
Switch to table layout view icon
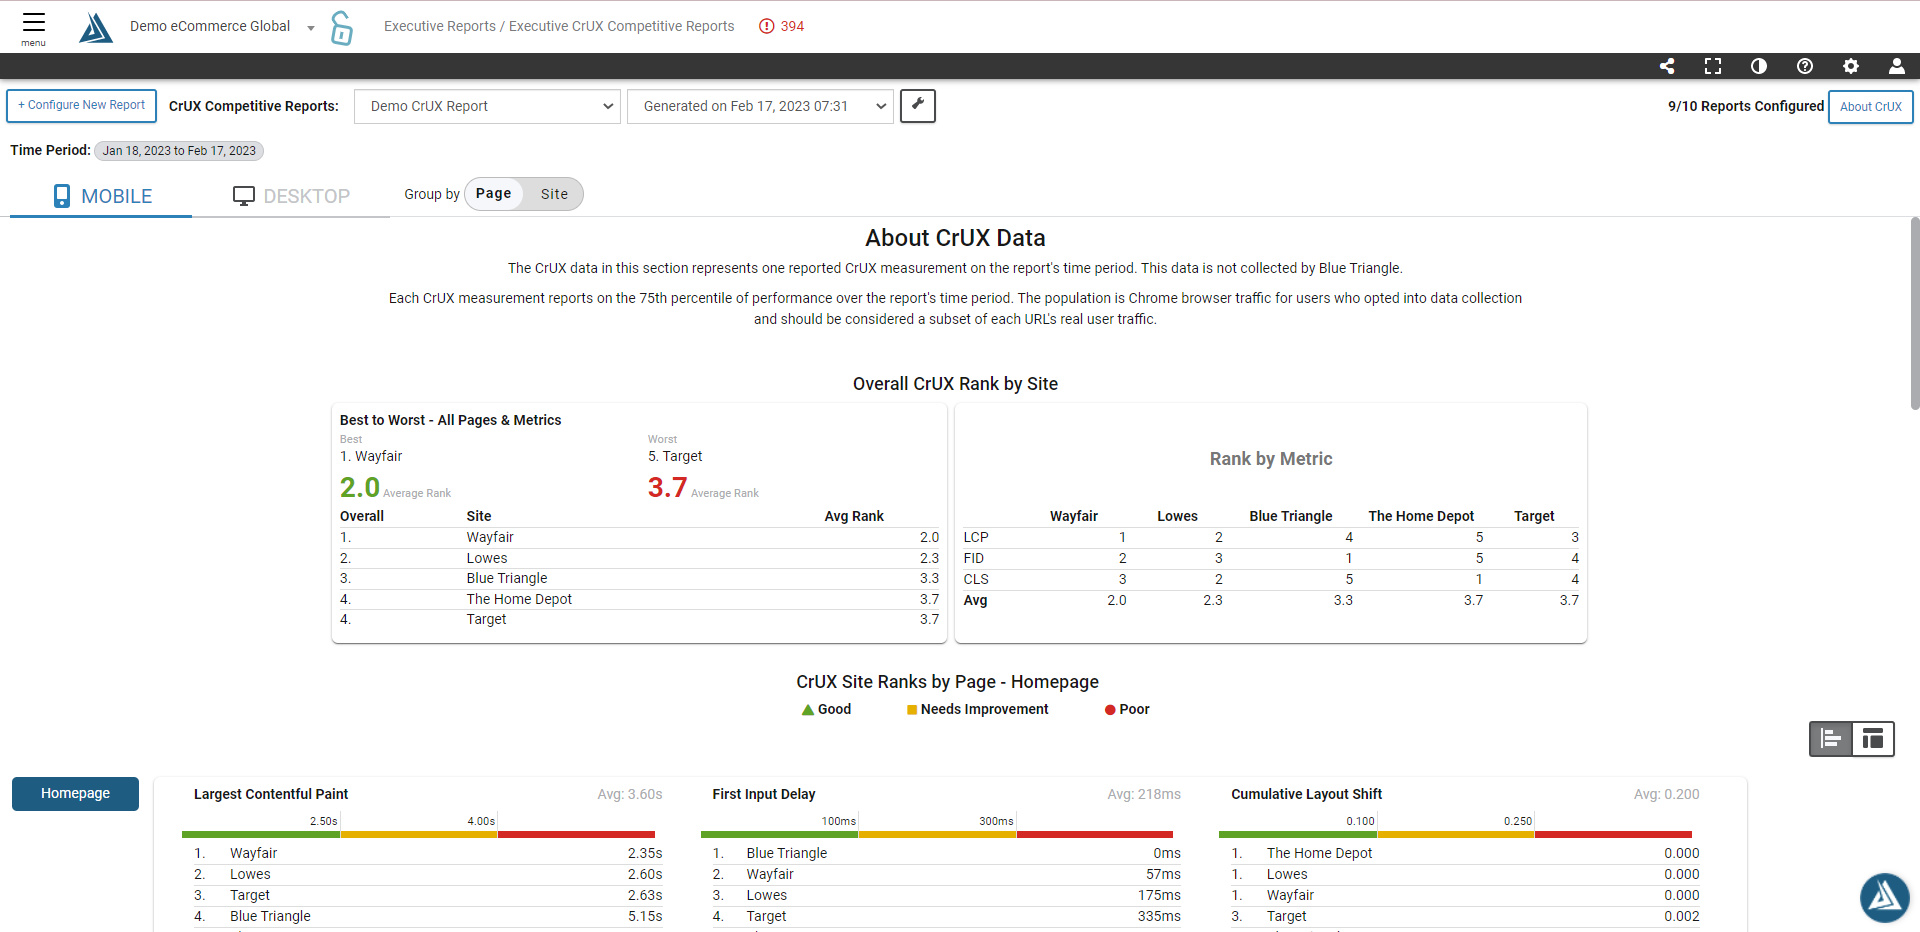tap(1873, 739)
